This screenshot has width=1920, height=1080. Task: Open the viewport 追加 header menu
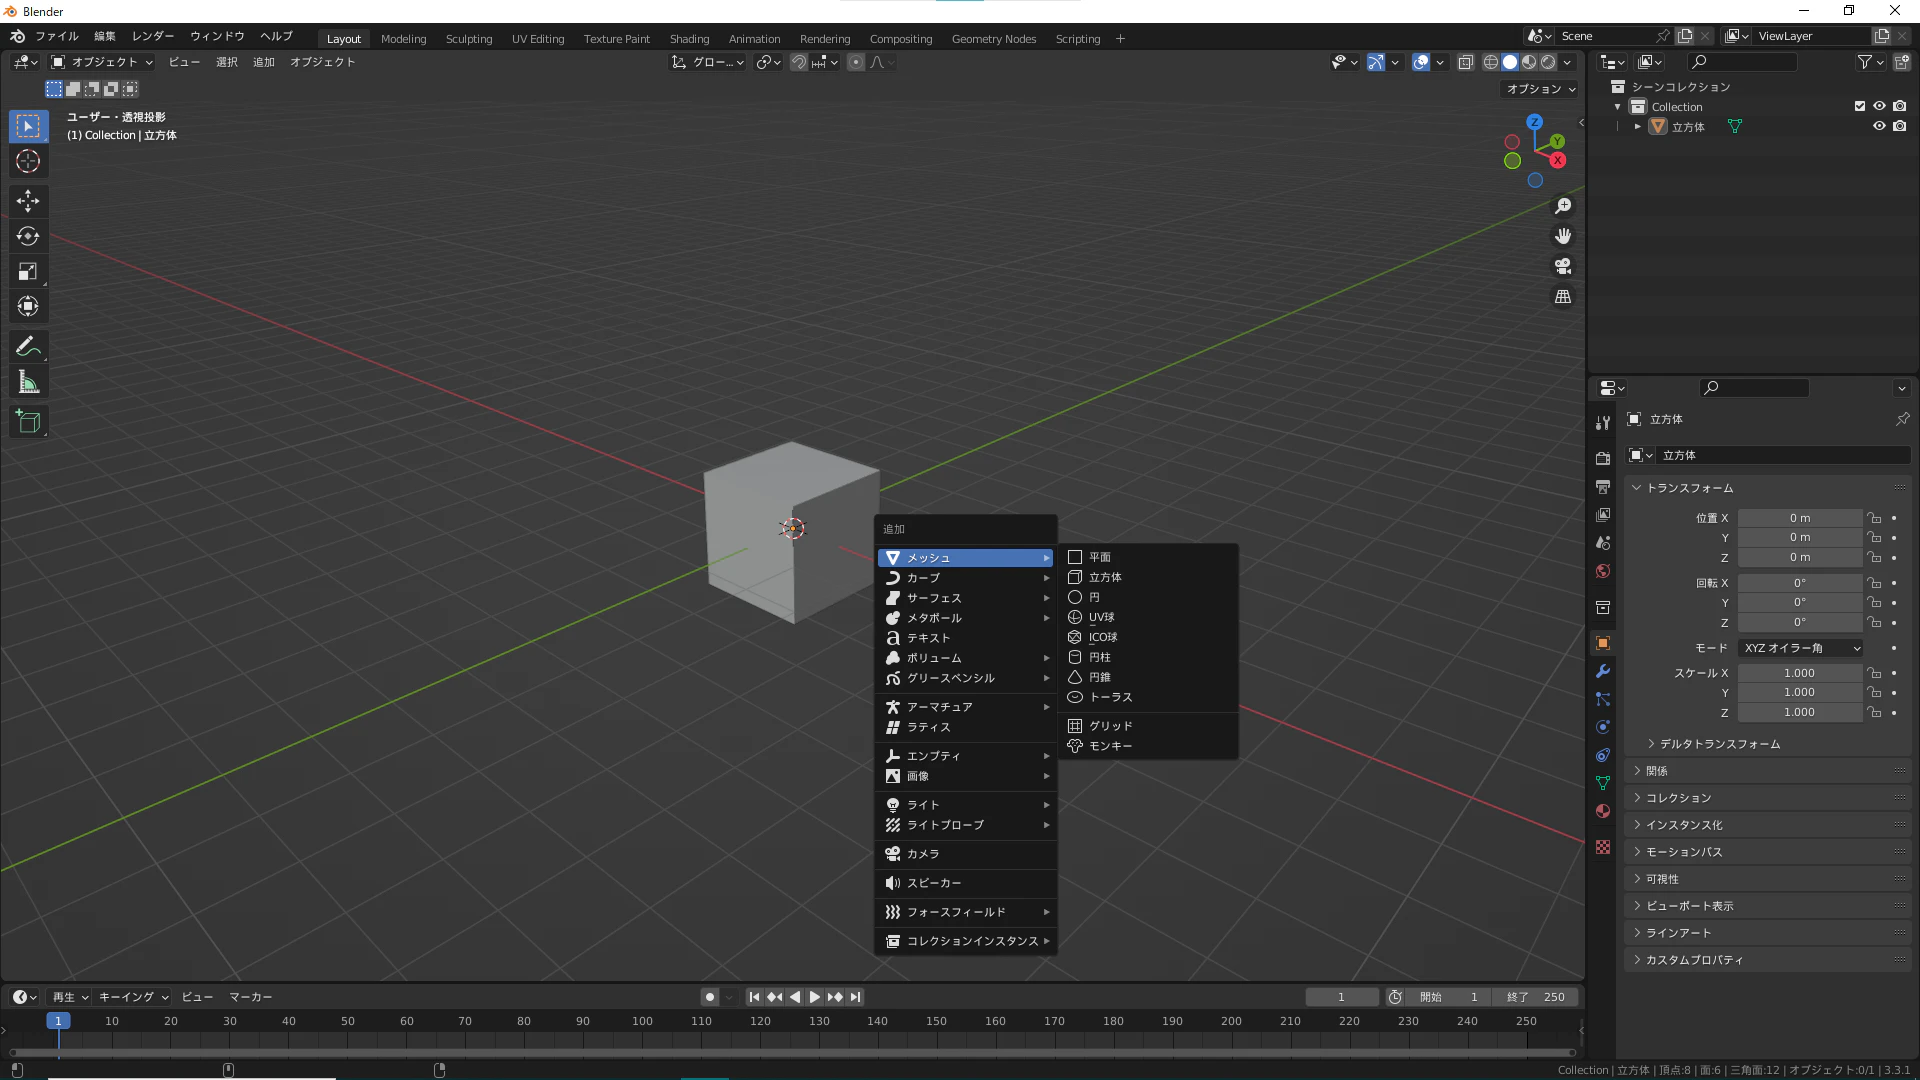(x=263, y=62)
